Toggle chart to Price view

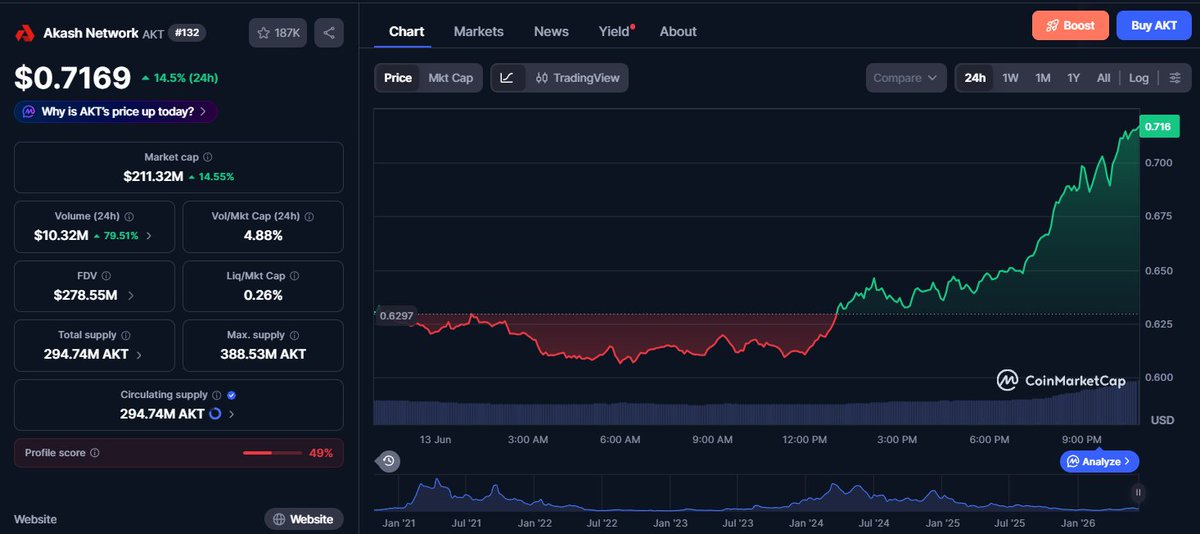coord(398,78)
